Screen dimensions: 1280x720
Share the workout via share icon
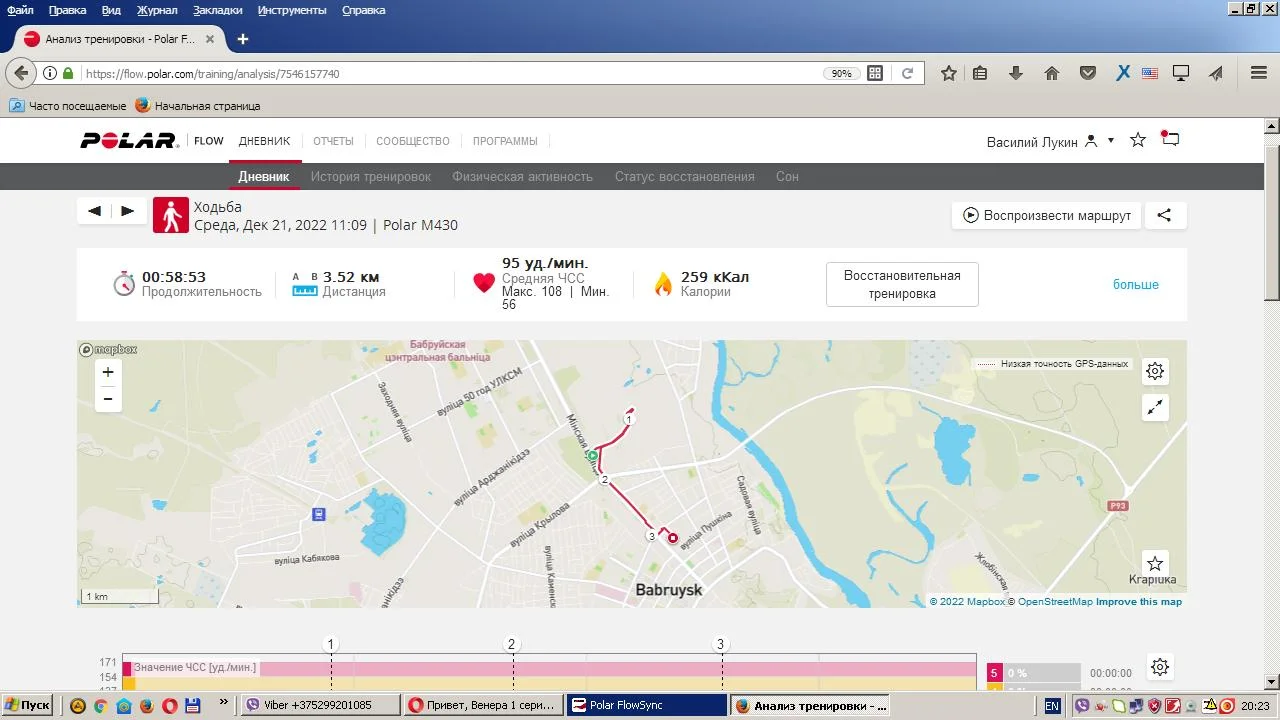tap(1164, 215)
